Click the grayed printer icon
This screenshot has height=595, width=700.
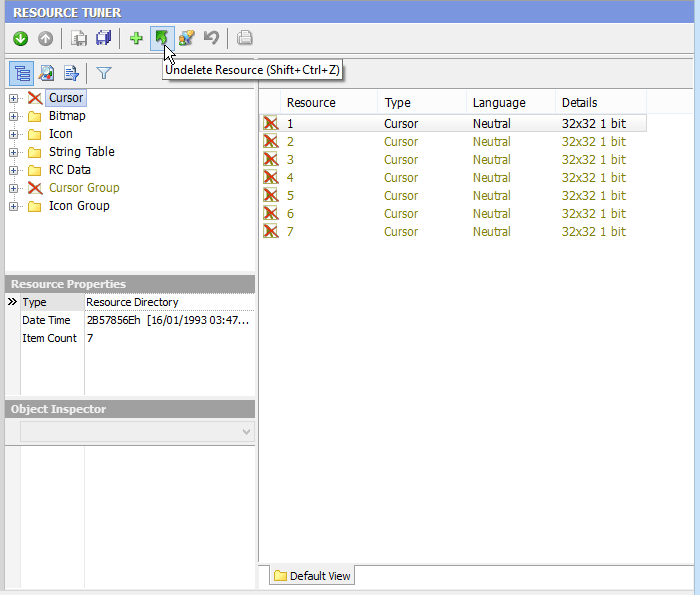click(x=245, y=38)
